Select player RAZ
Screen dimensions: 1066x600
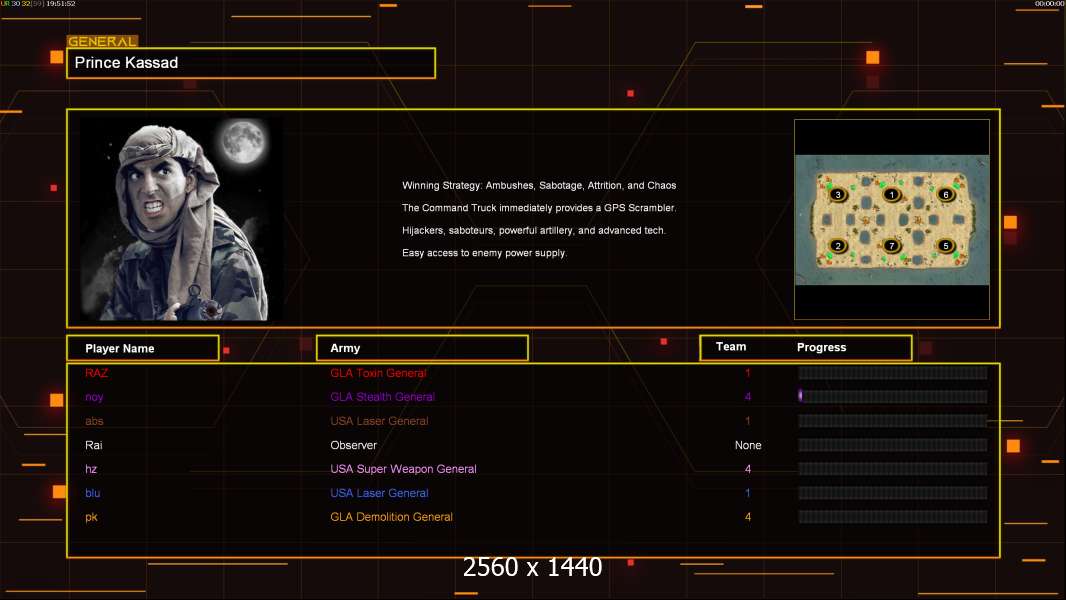(97, 373)
